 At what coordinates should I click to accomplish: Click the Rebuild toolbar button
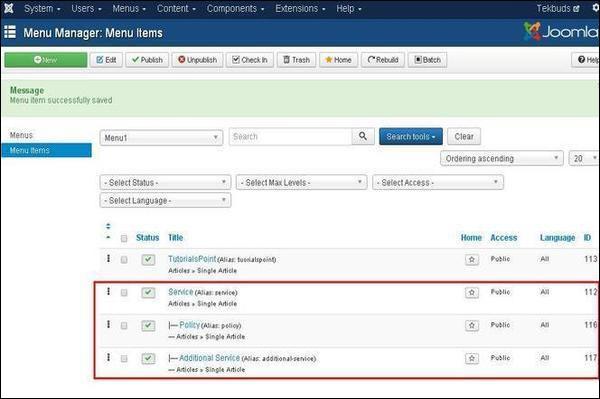click(x=383, y=60)
